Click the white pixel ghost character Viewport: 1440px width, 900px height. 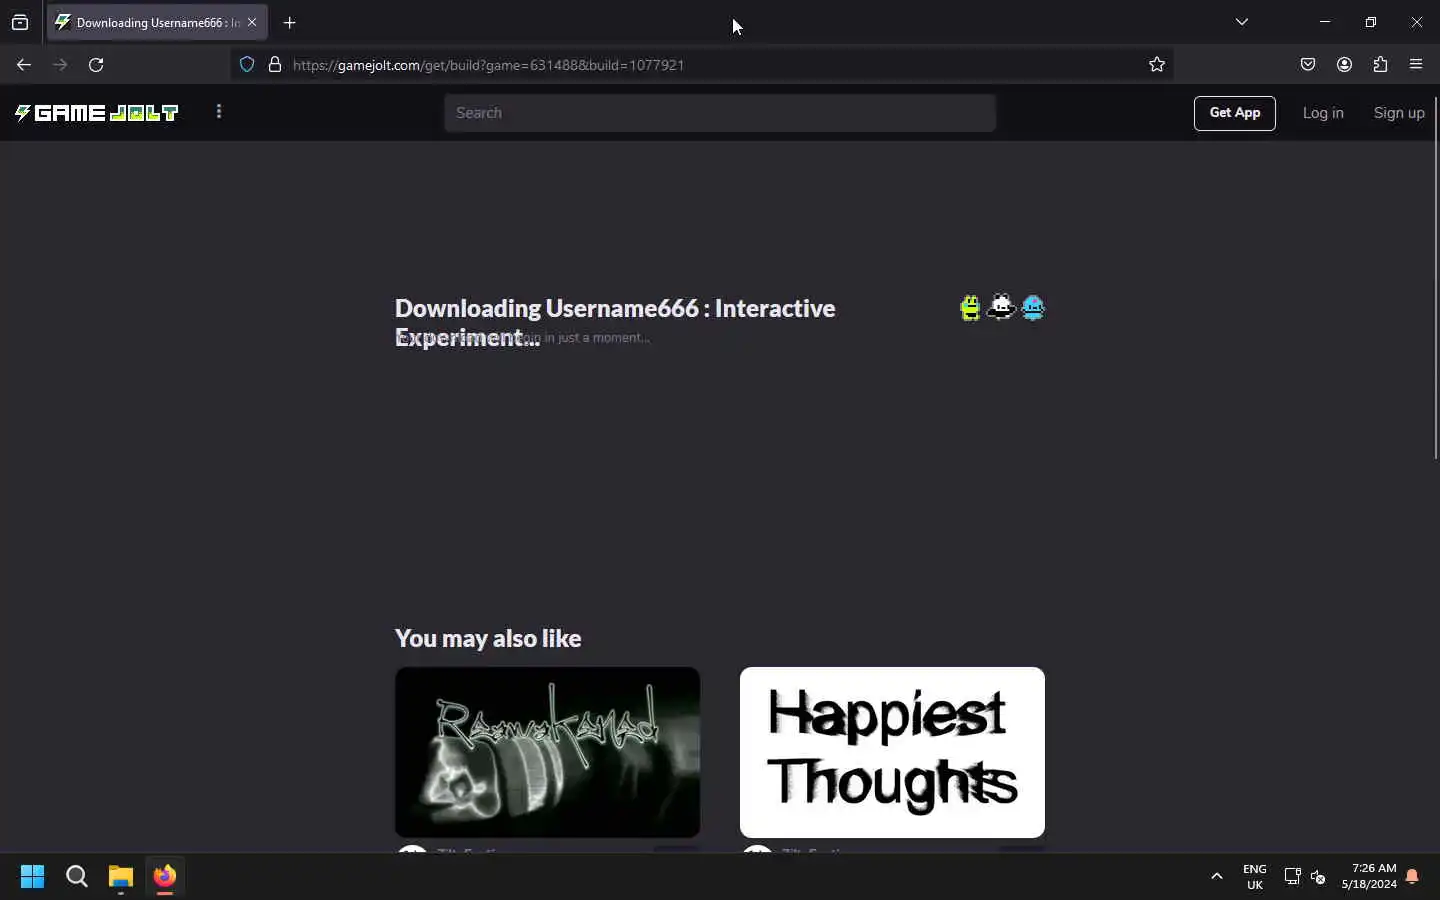[x=1001, y=307]
